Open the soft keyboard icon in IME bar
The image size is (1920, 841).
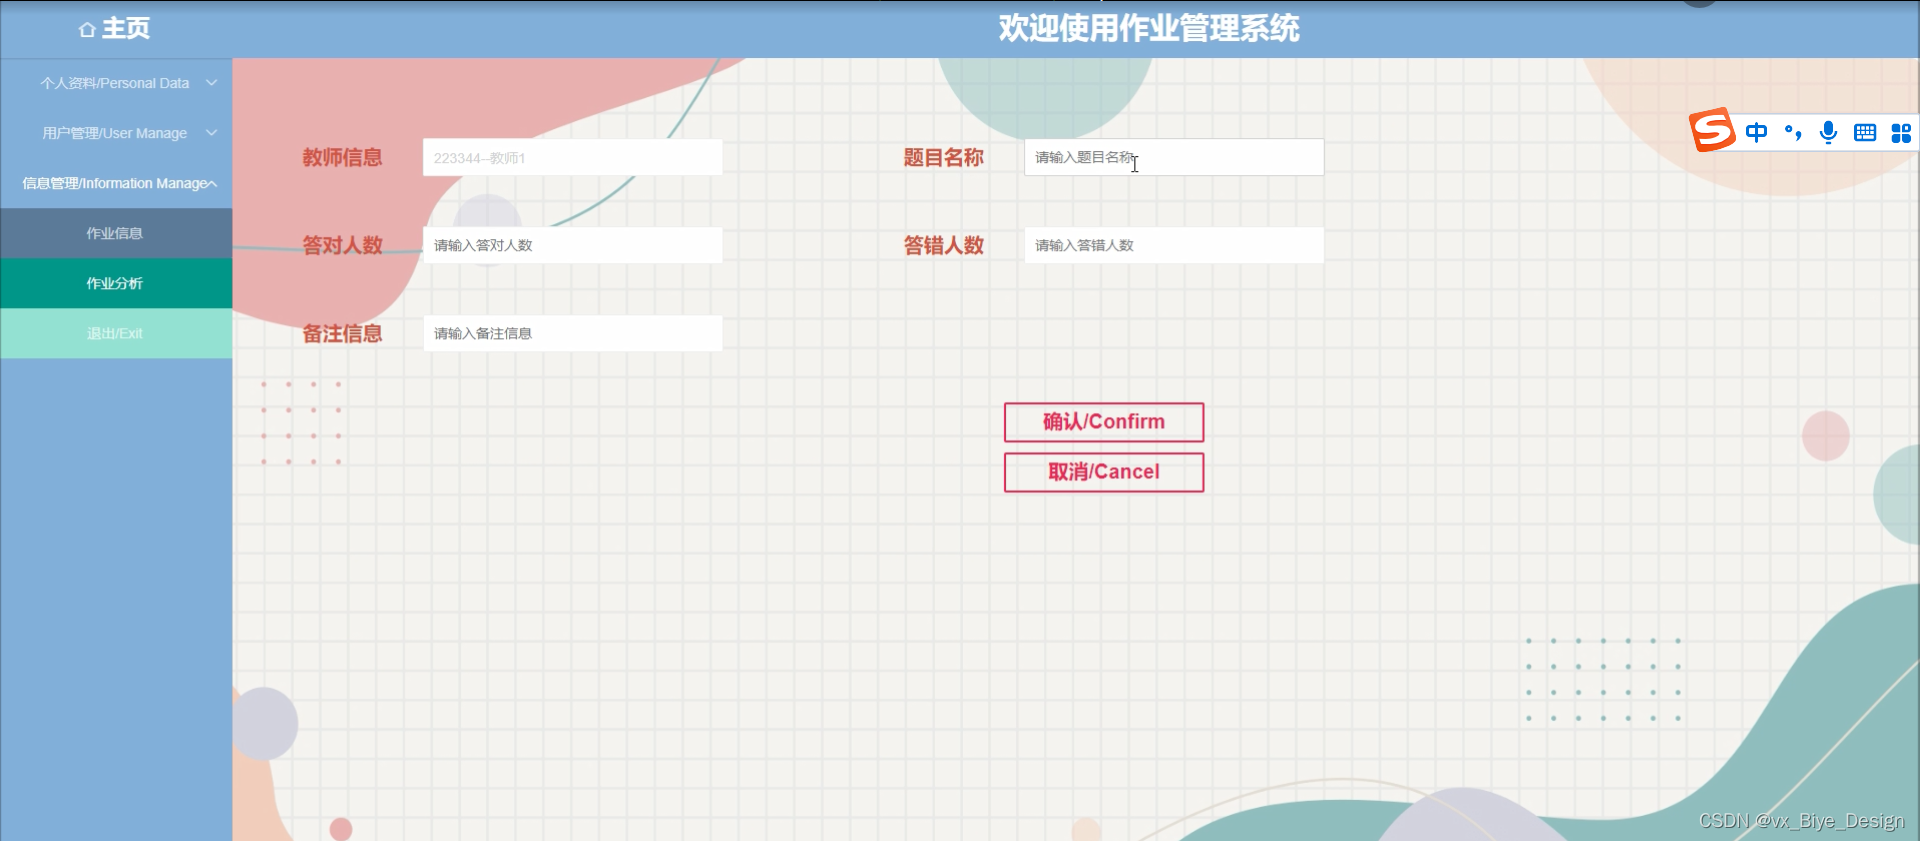tap(1865, 132)
